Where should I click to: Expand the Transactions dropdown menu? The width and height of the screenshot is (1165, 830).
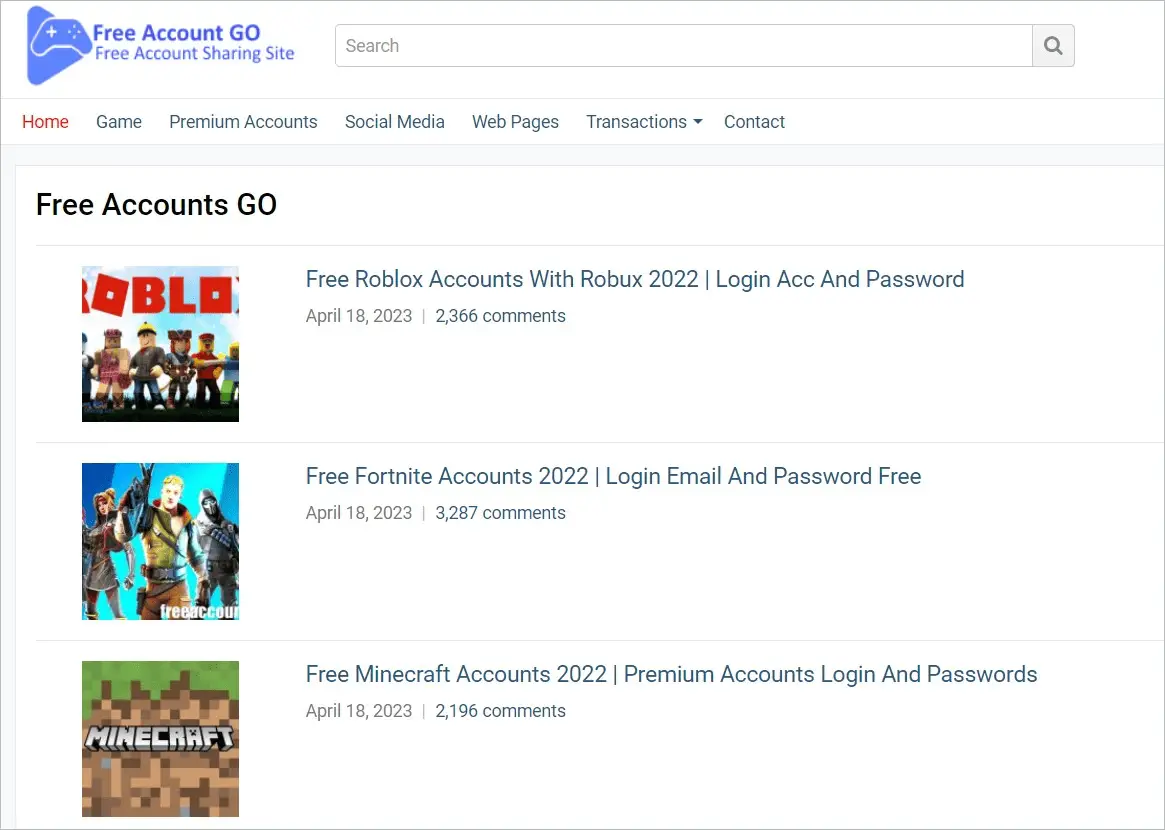point(643,122)
